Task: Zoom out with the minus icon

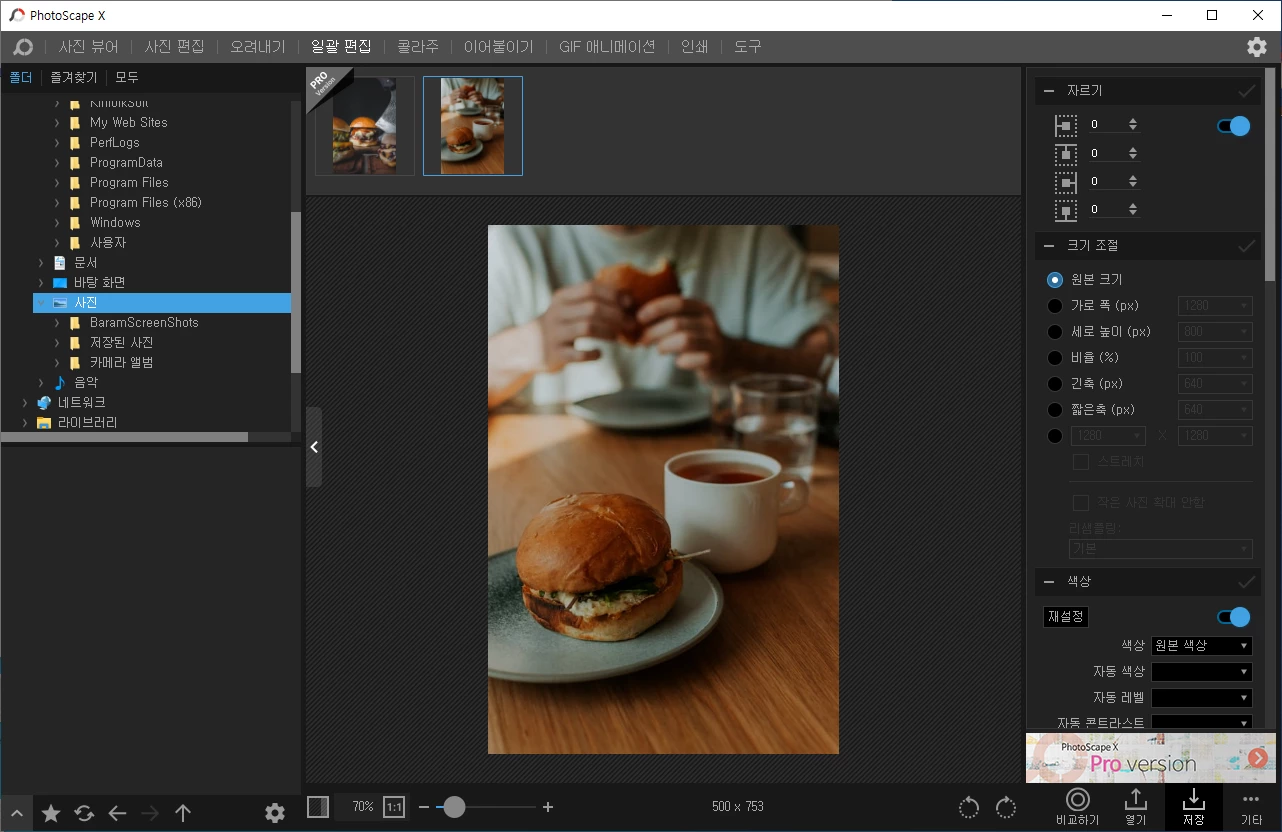Action: [x=424, y=807]
